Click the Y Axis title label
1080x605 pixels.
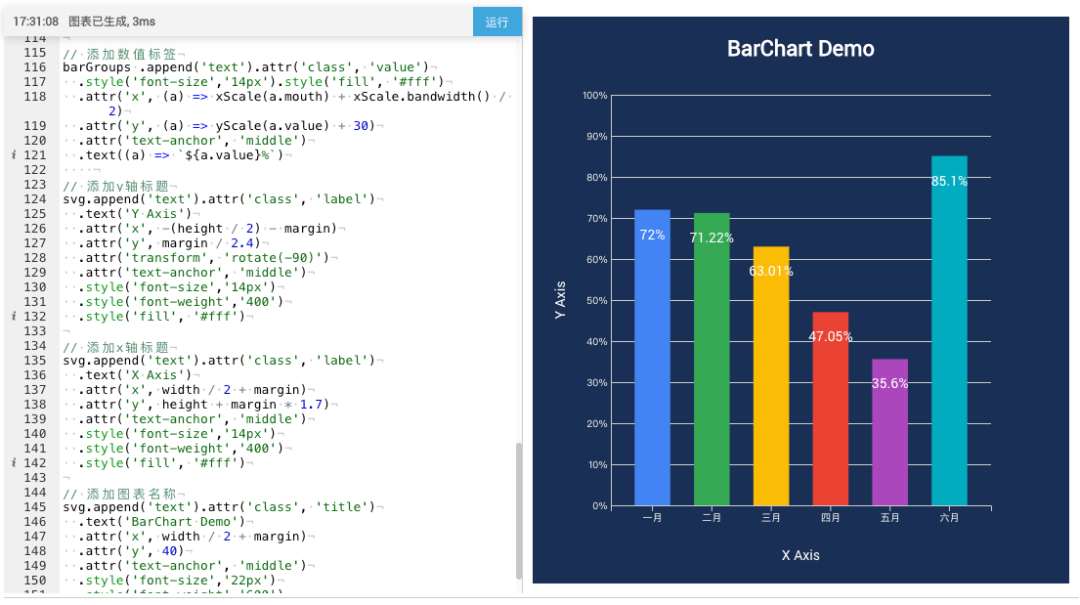pos(561,300)
